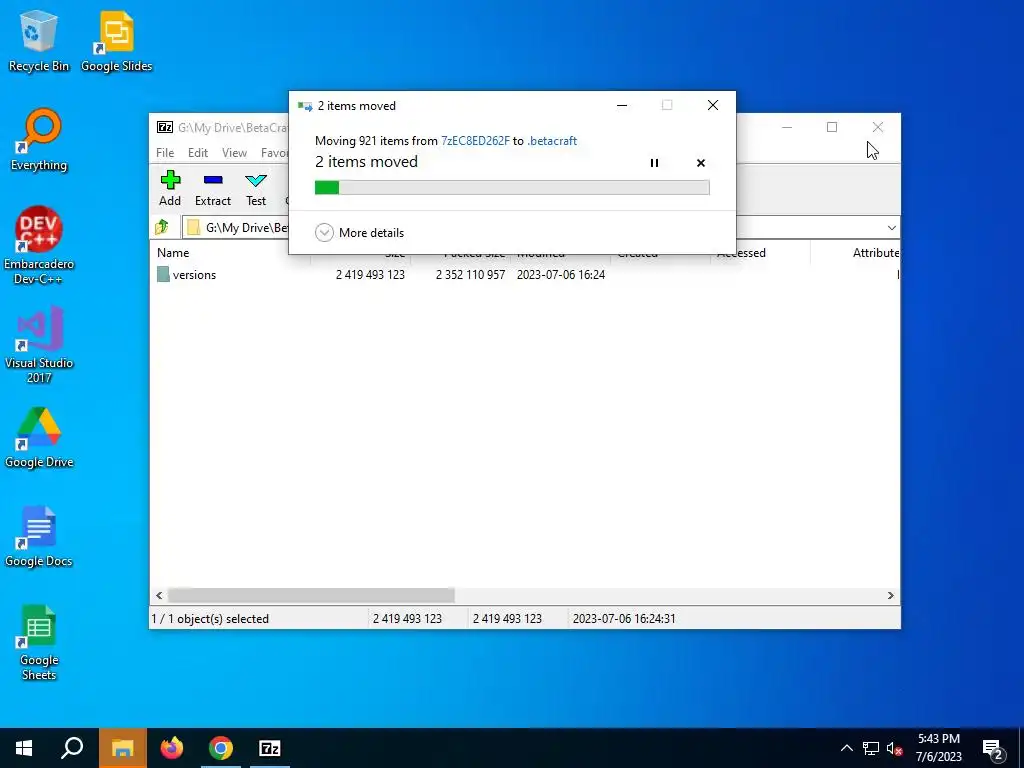
Task: Show hidden system tray icons
Action: [x=846, y=748]
